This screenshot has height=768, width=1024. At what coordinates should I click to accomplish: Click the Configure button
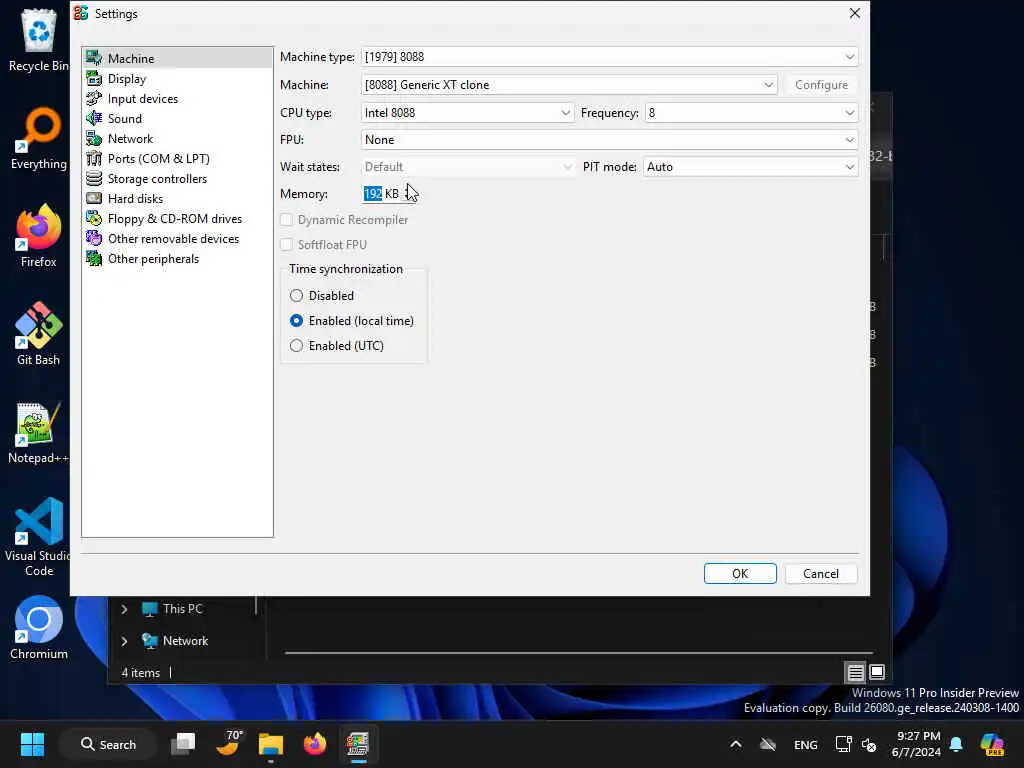[x=821, y=85]
